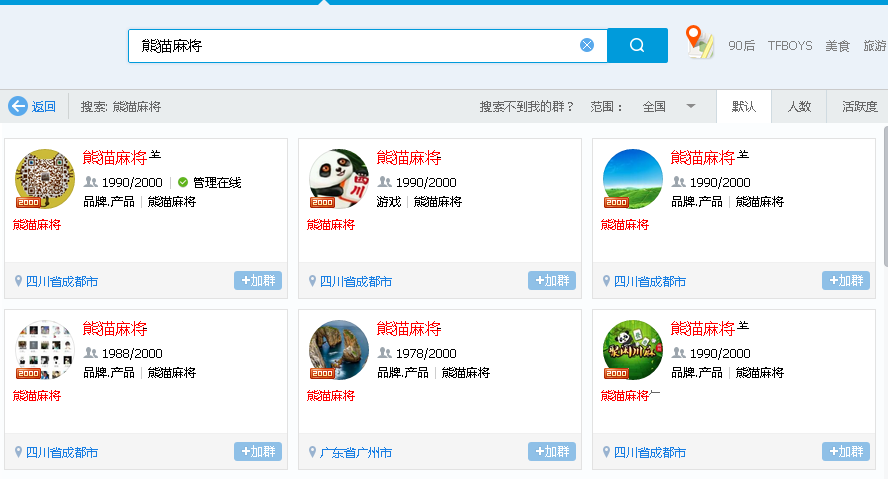Join the Guangzhou group with 加群
888x479 pixels.
pos(552,452)
